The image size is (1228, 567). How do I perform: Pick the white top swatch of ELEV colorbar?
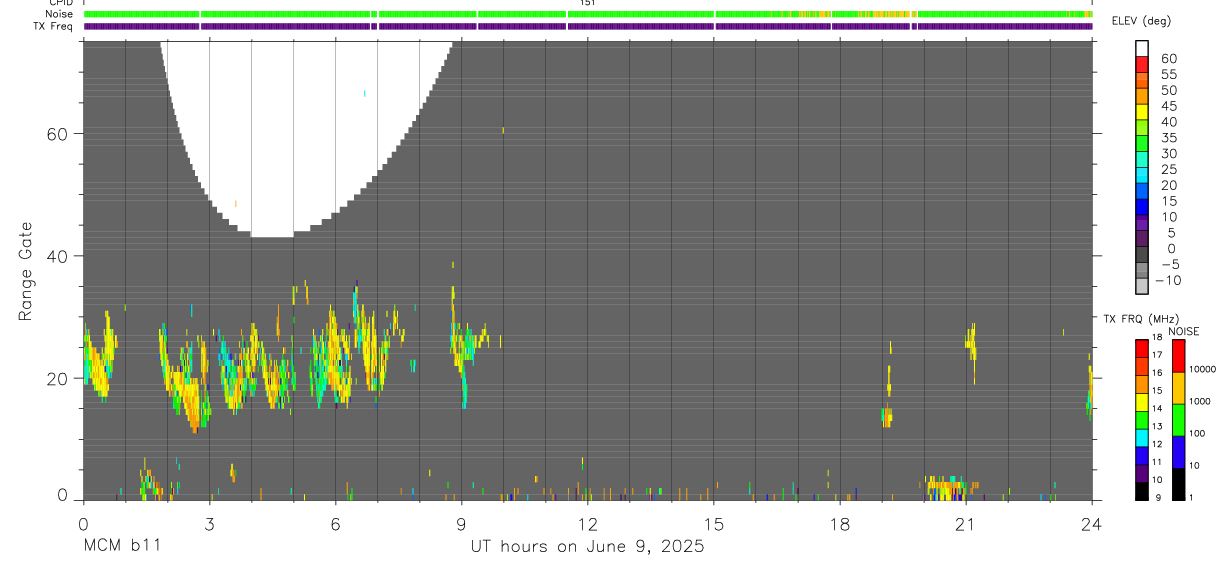(1142, 49)
